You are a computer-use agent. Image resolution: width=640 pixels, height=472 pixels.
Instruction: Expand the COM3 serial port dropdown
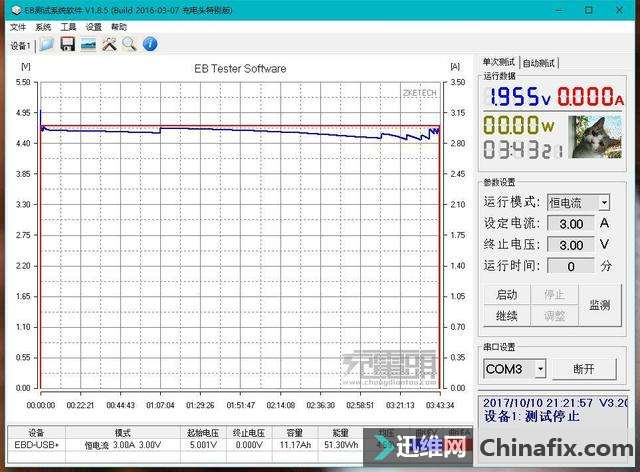click(x=540, y=369)
